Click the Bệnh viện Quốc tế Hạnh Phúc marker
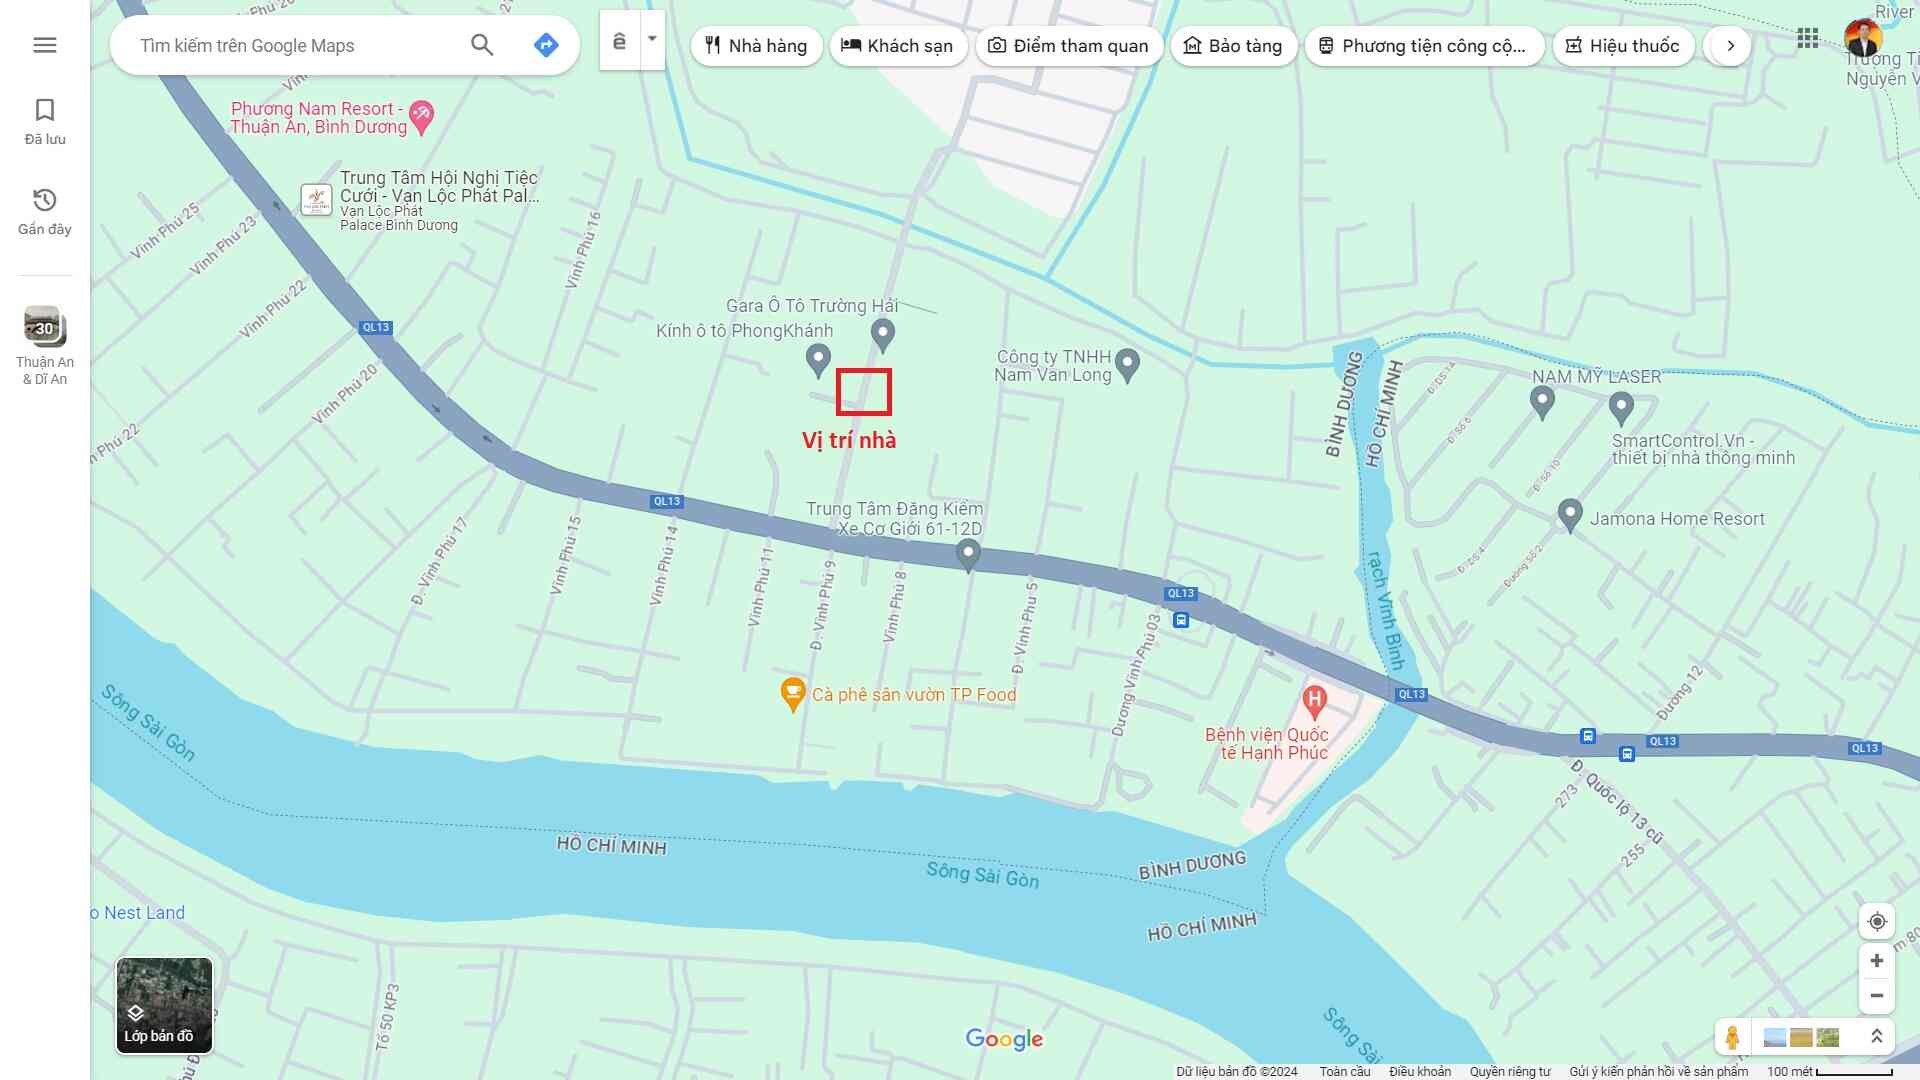This screenshot has height=1080, width=1920. tap(1314, 700)
